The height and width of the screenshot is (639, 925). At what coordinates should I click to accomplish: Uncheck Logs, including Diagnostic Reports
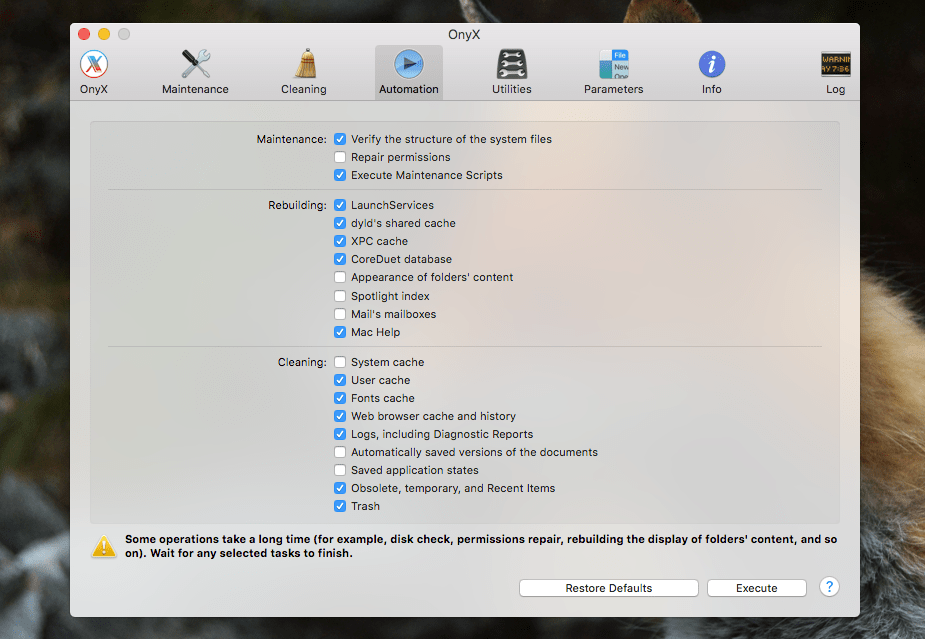click(x=340, y=434)
